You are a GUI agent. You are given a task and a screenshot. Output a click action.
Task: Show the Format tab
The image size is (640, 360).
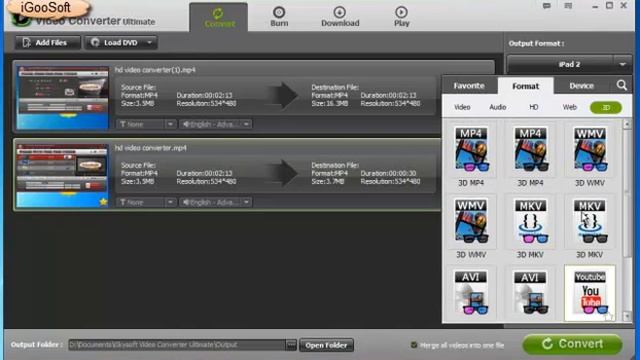pos(525,86)
